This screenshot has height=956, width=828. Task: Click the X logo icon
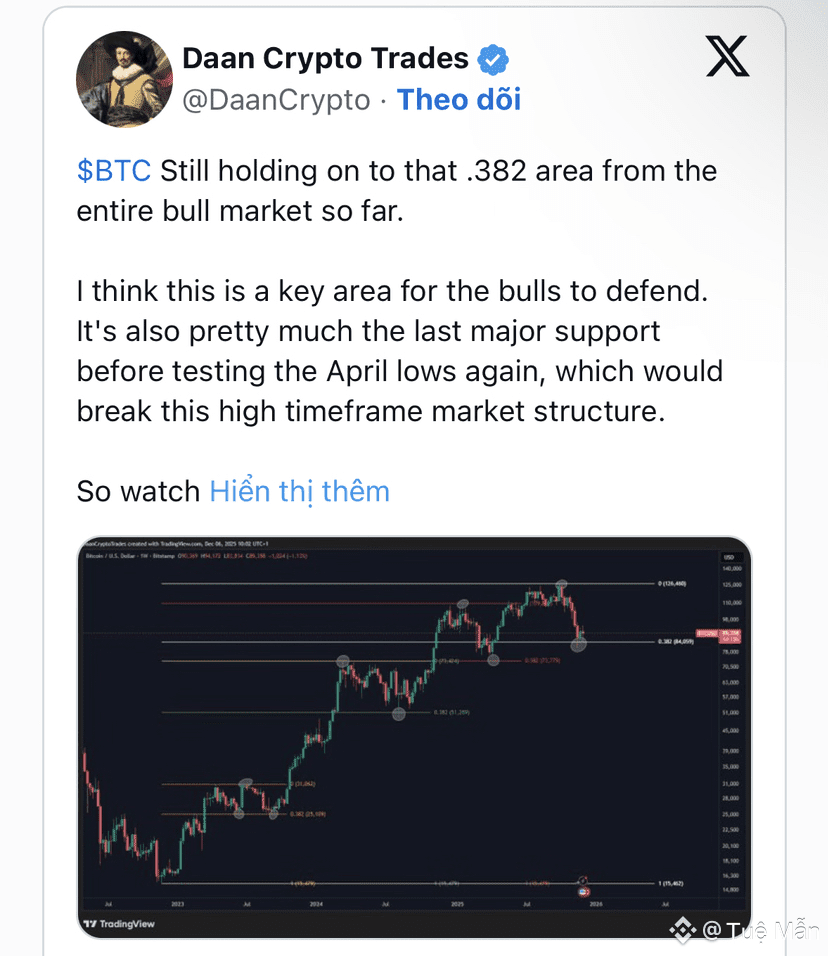point(727,56)
